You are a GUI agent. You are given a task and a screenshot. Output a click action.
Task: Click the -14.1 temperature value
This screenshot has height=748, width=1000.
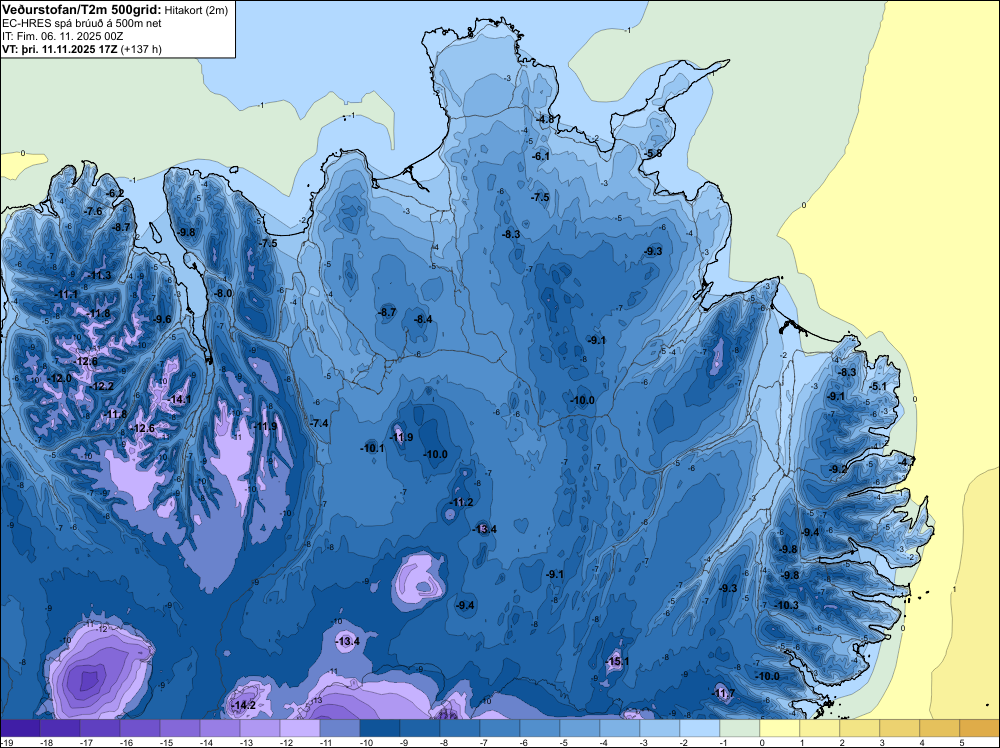click(x=179, y=399)
